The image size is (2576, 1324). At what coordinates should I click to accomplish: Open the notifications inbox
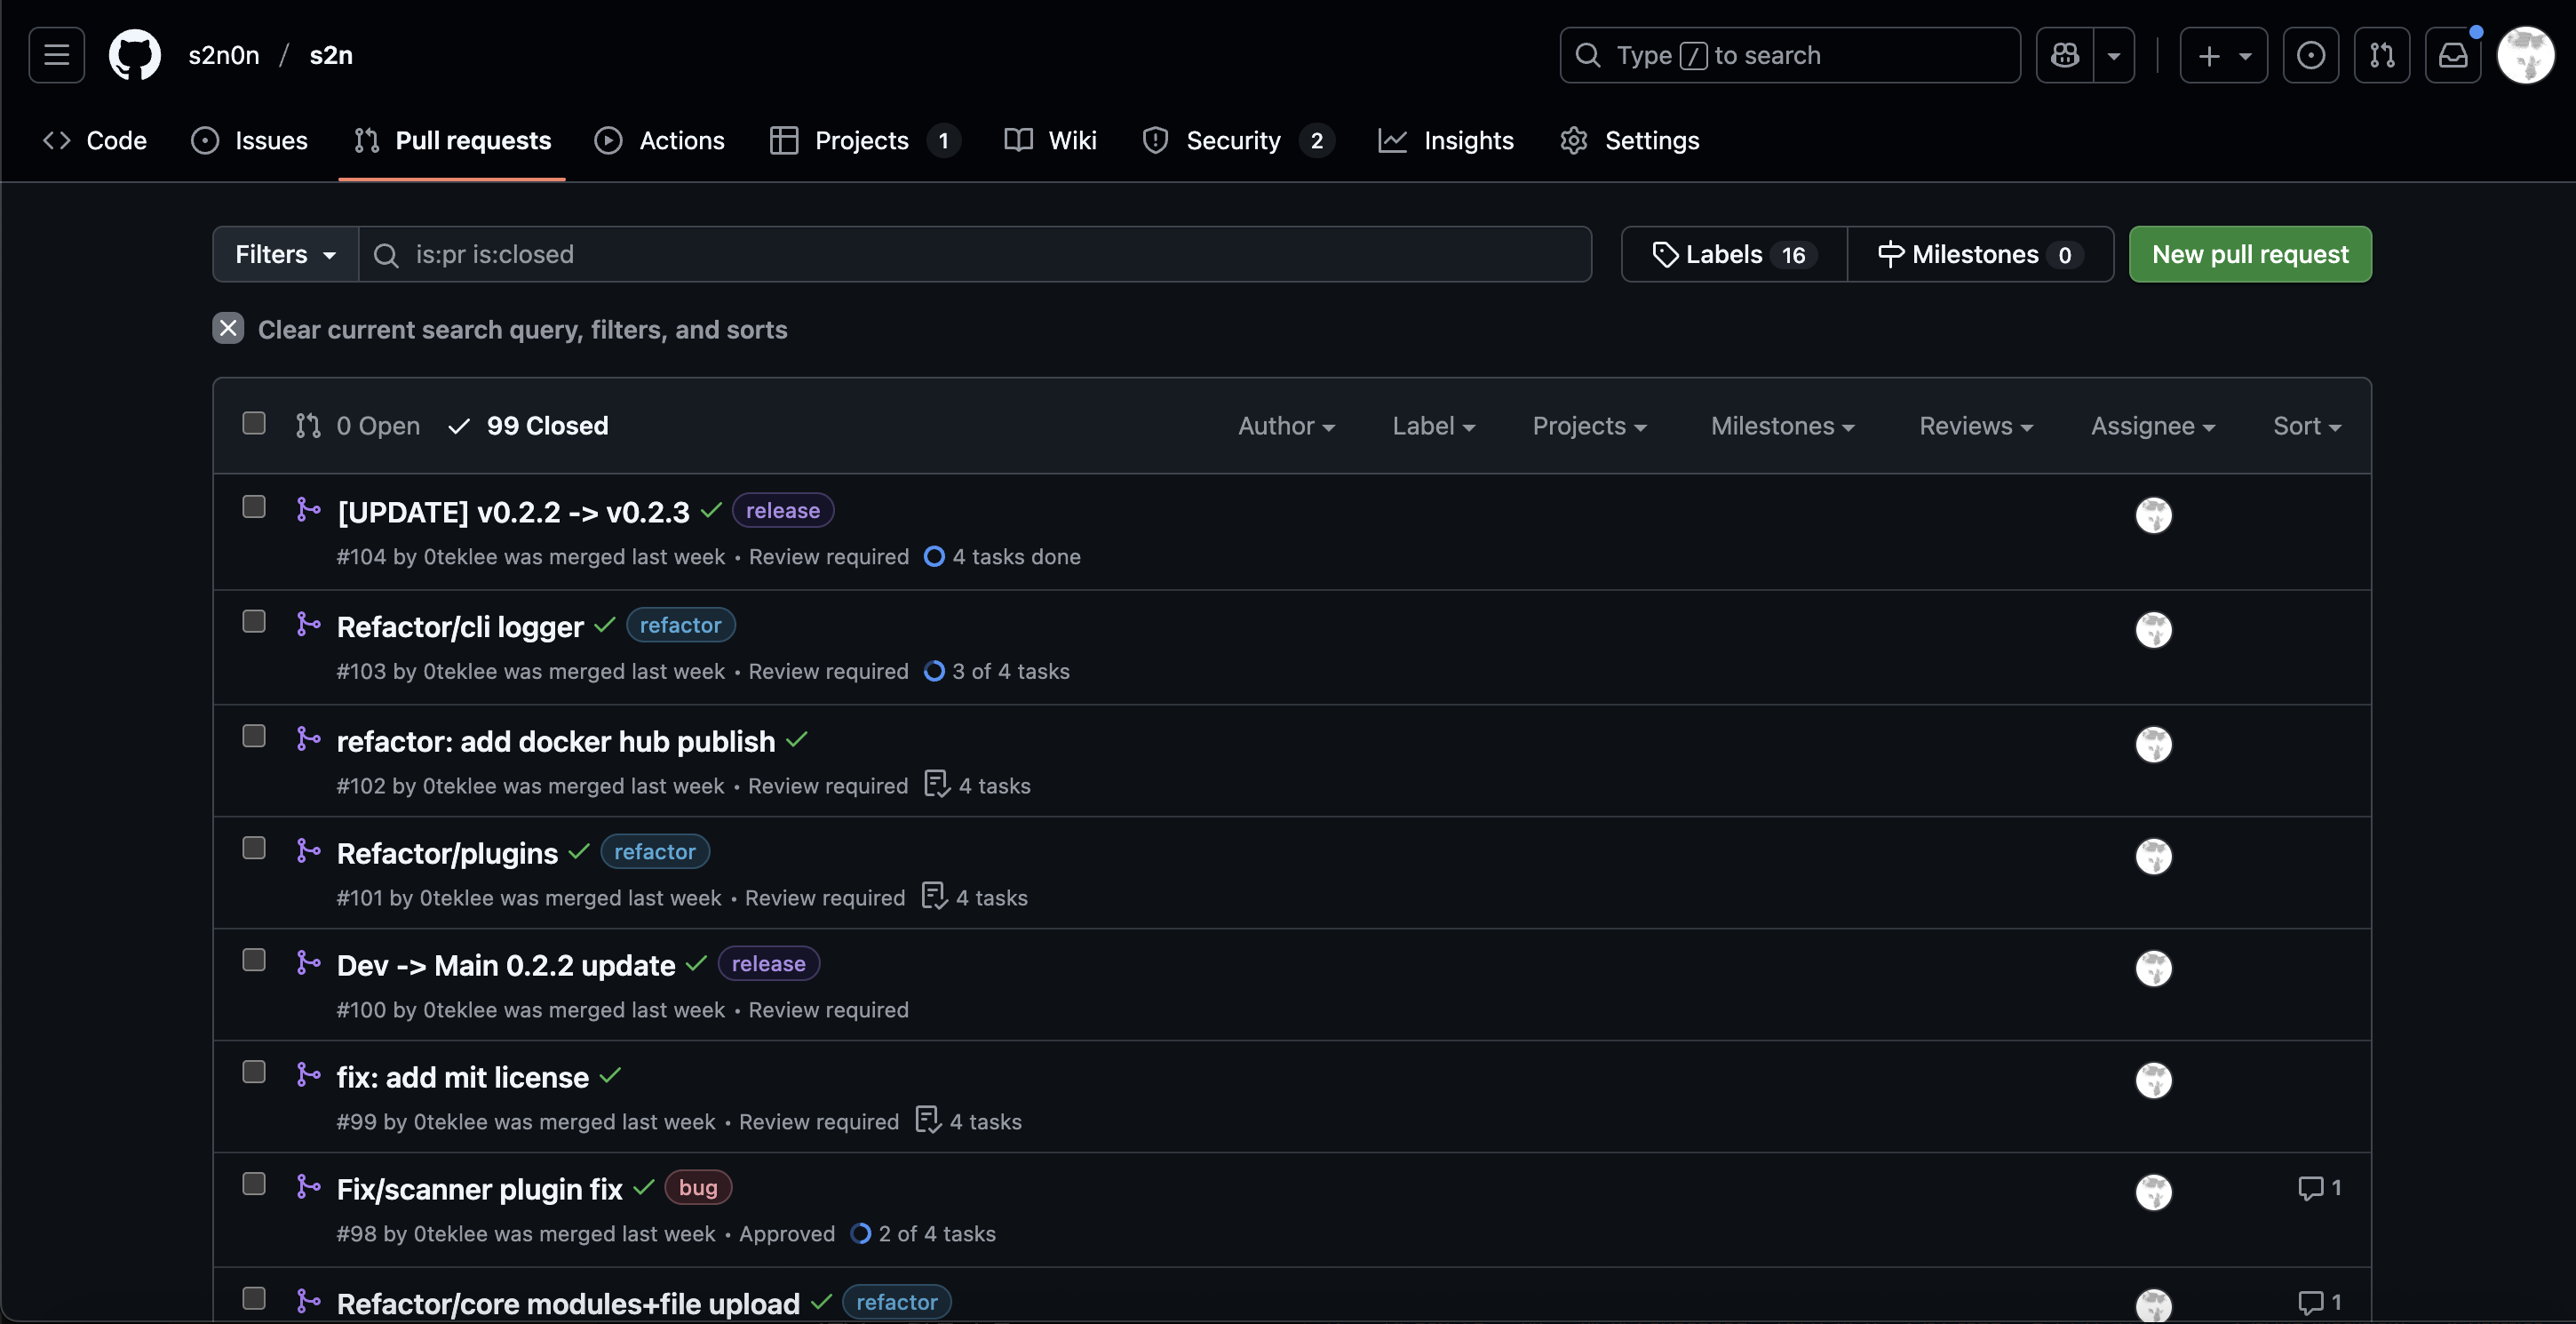click(x=2453, y=55)
